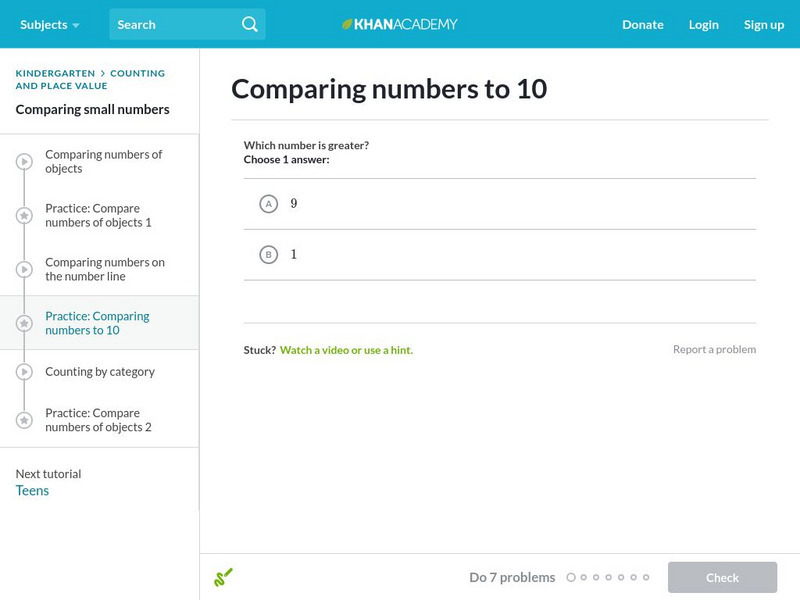The image size is (800, 600).
Task: Click star icon beside Compare numbers of objects 1
Action: coord(24,216)
